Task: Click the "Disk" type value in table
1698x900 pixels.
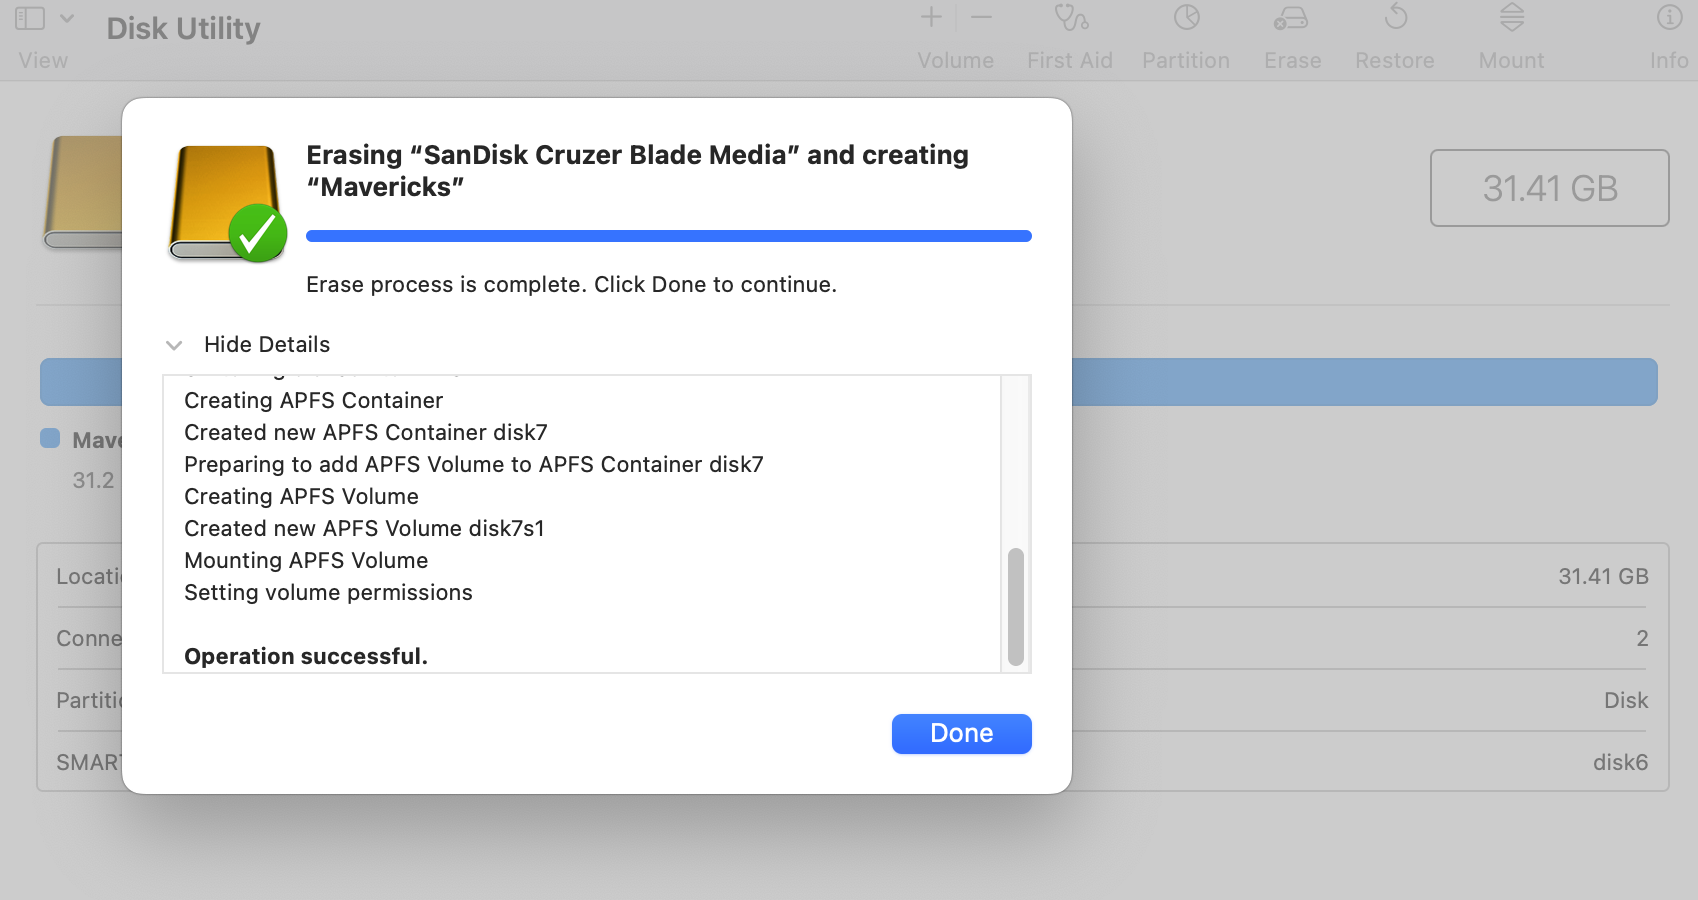Action: point(1626,700)
